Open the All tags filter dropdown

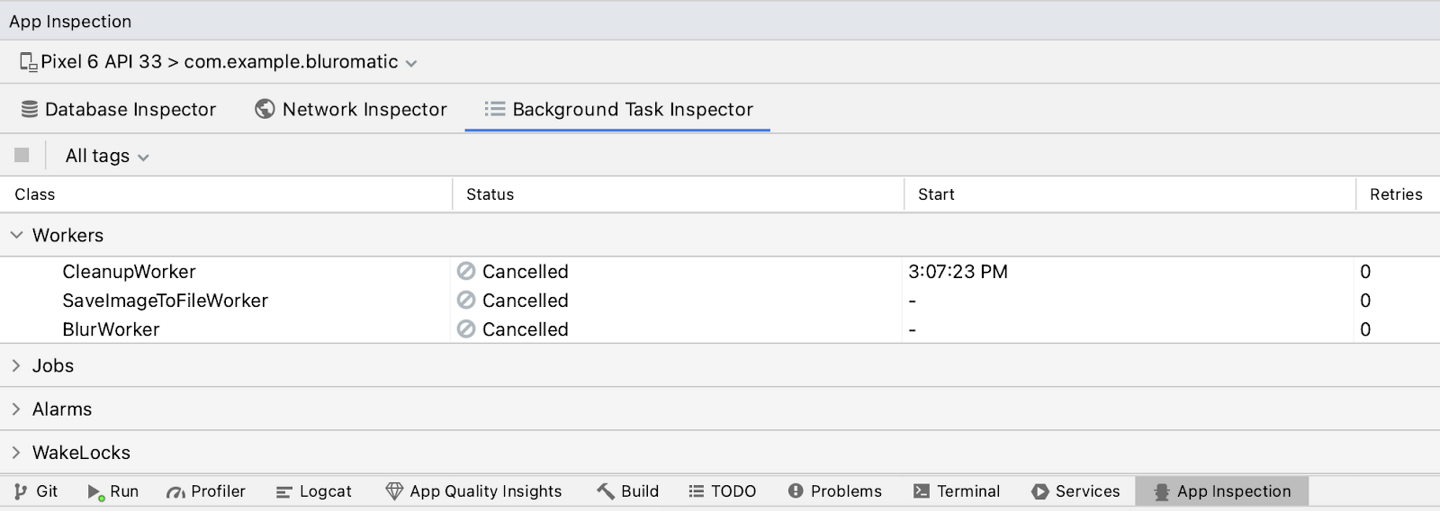coord(106,156)
